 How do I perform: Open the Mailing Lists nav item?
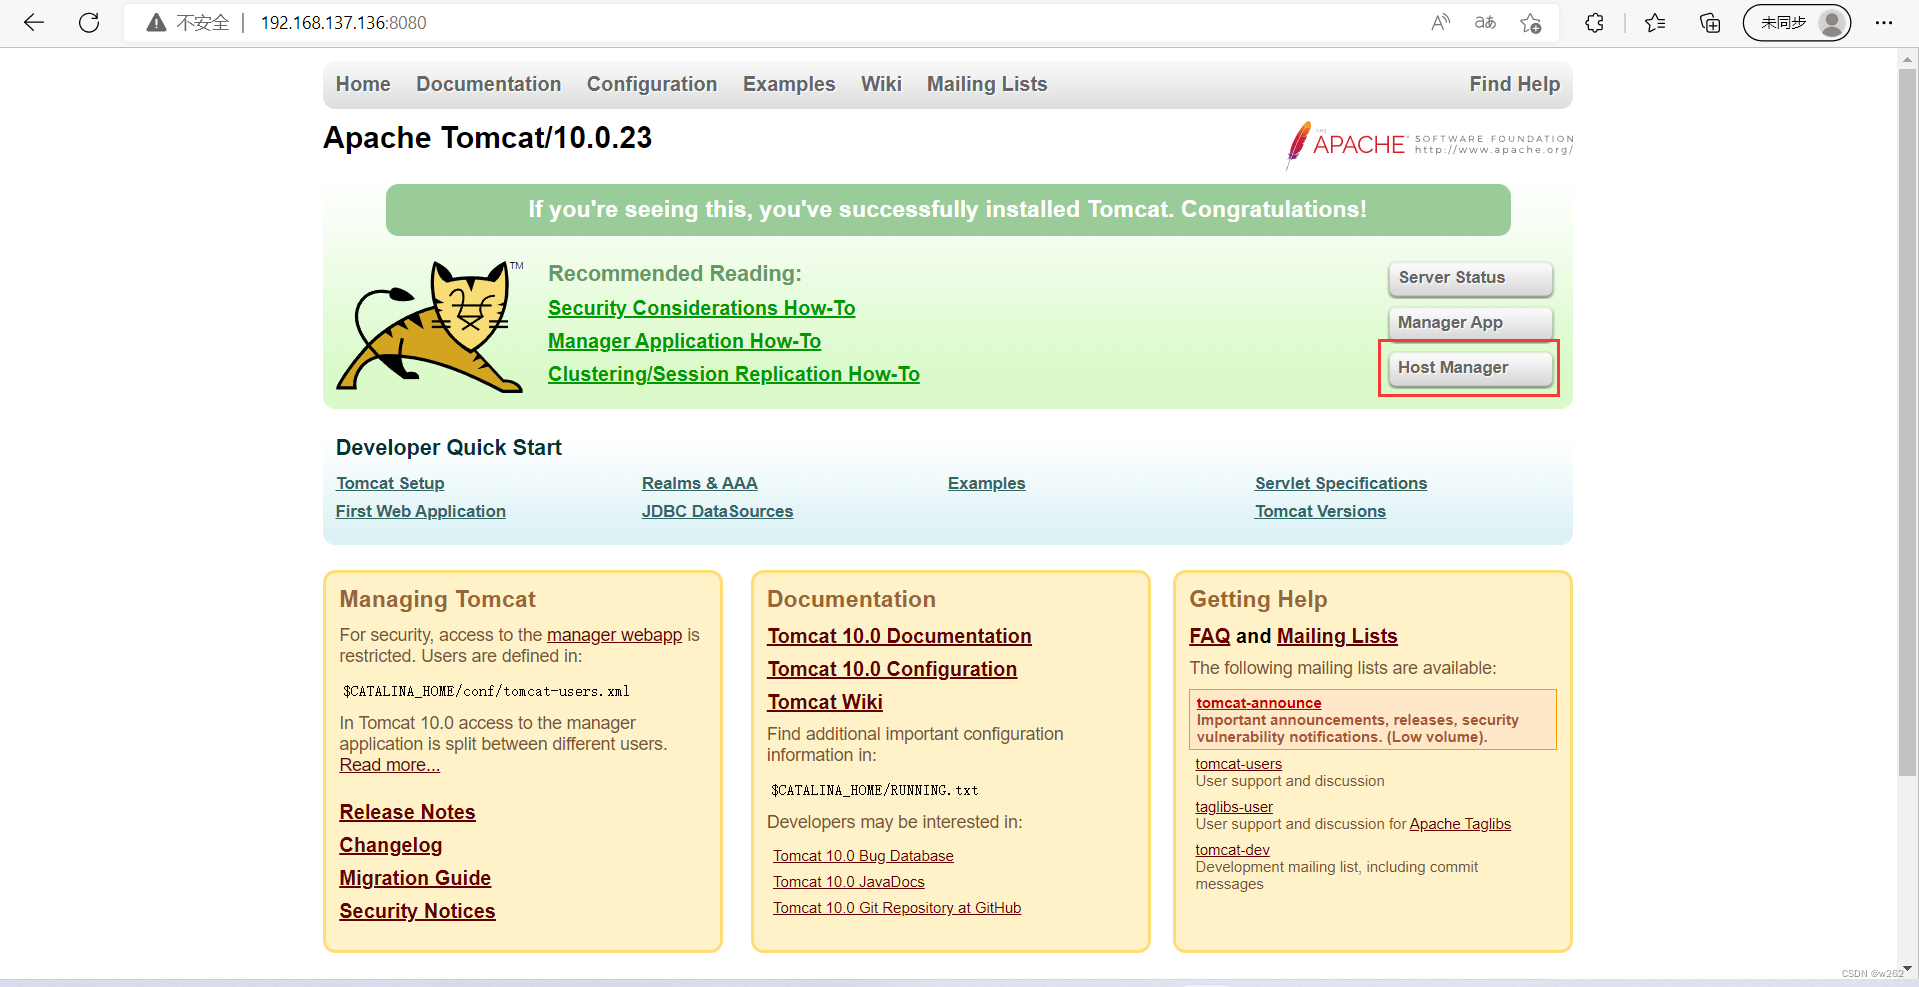987,84
